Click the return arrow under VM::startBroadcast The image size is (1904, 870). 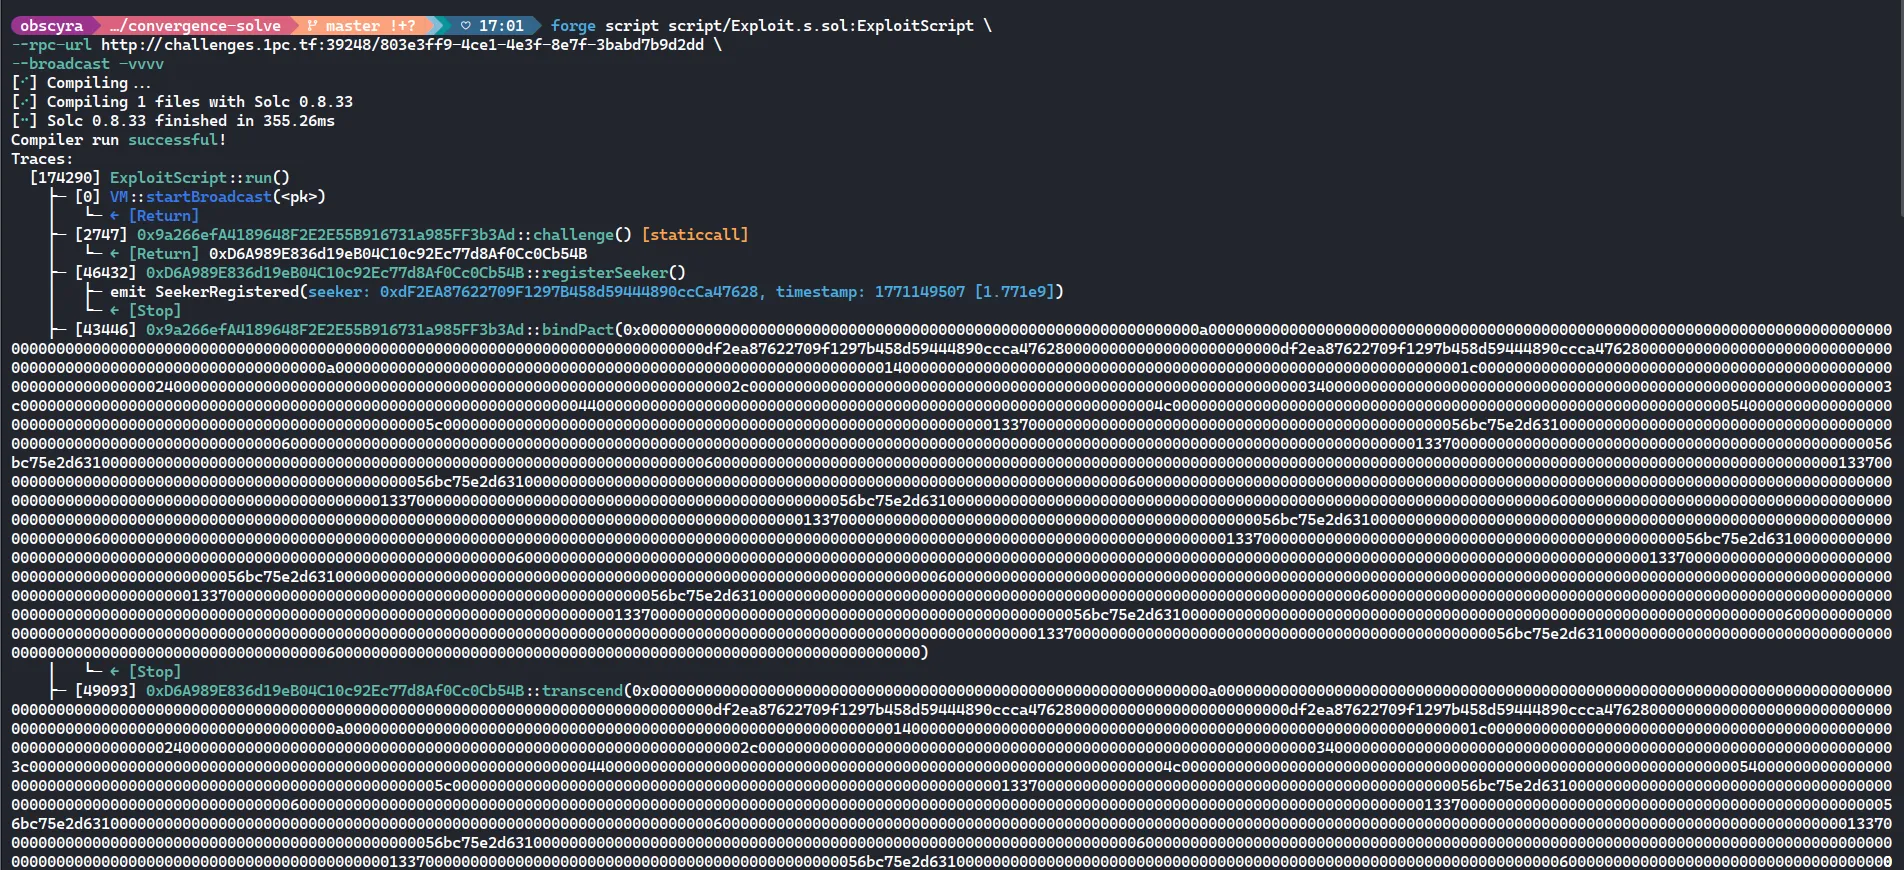[x=115, y=216]
